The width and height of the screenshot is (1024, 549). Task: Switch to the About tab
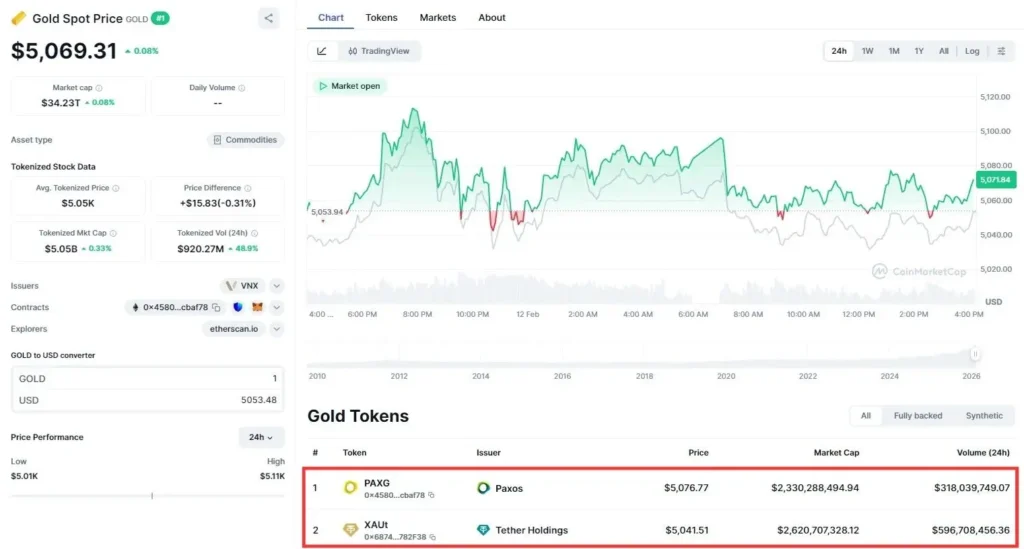pyautogui.click(x=491, y=18)
